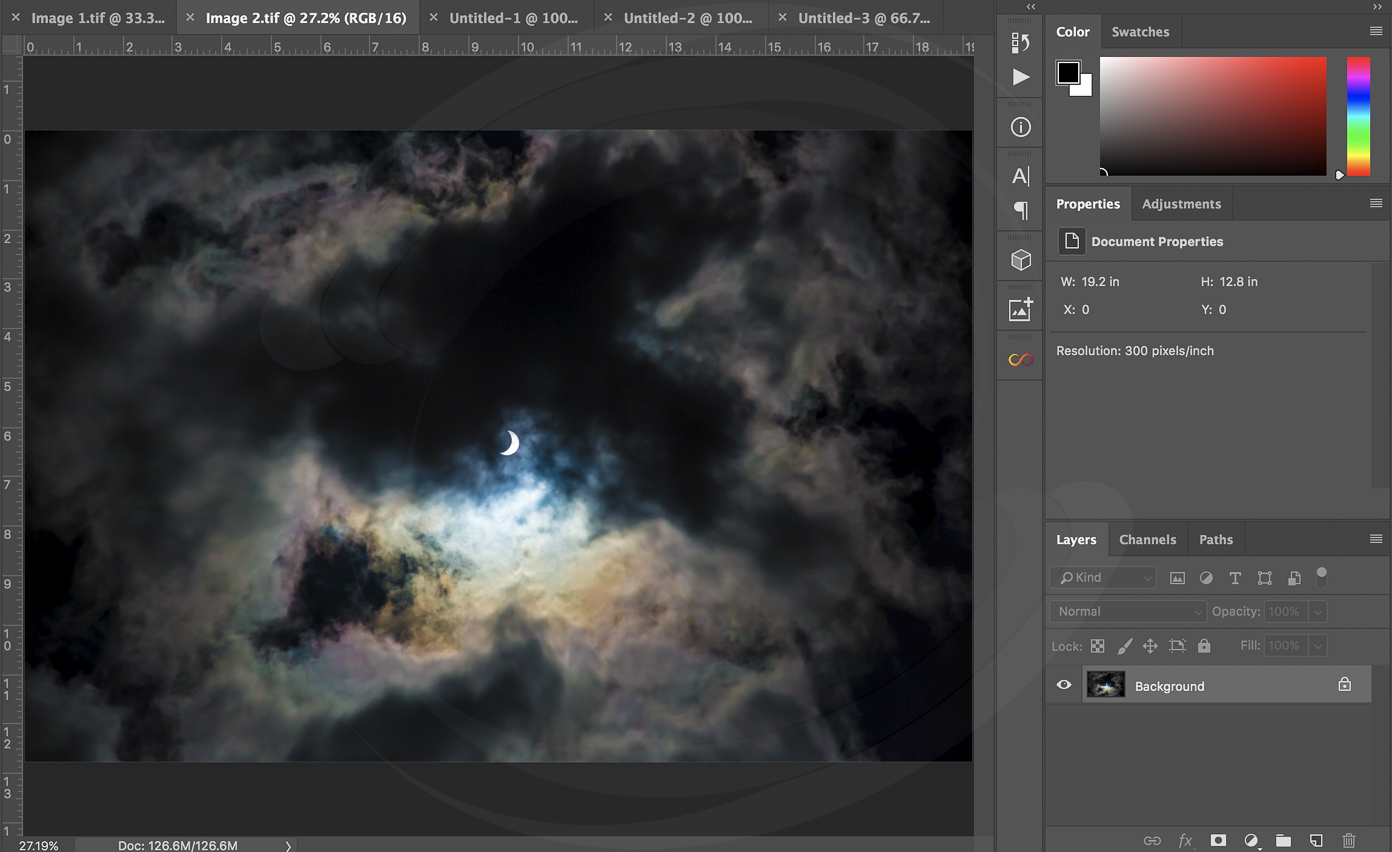Switch to the Untitled-3 document tab
This screenshot has width=1392, height=852.
click(x=864, y=18)
